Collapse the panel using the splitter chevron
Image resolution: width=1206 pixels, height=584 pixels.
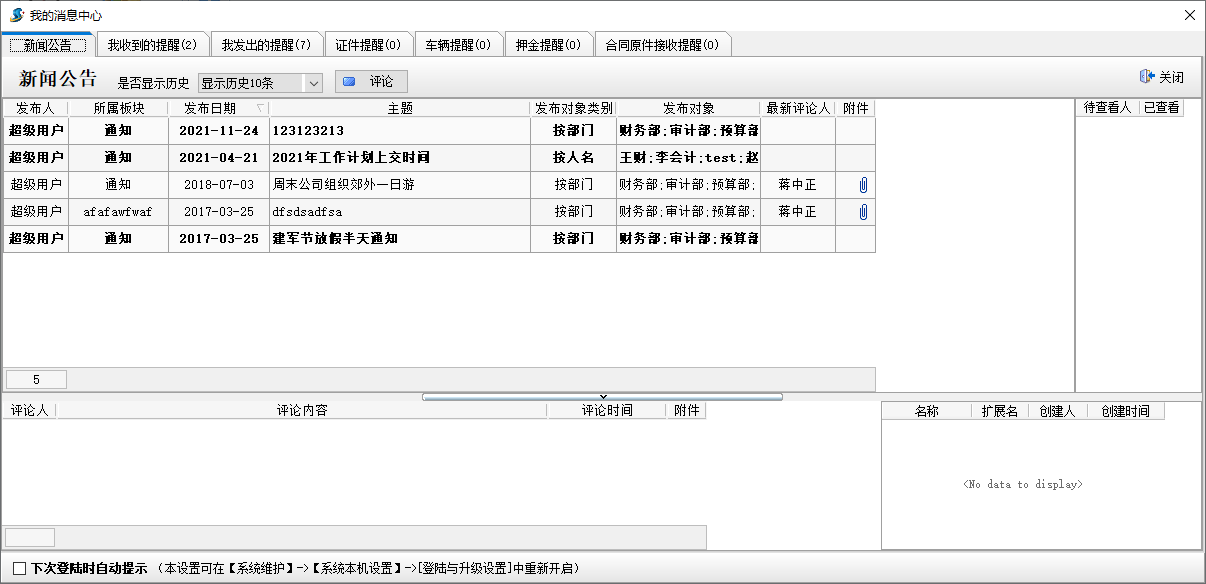pyautogui.click(x=602, y=397)
